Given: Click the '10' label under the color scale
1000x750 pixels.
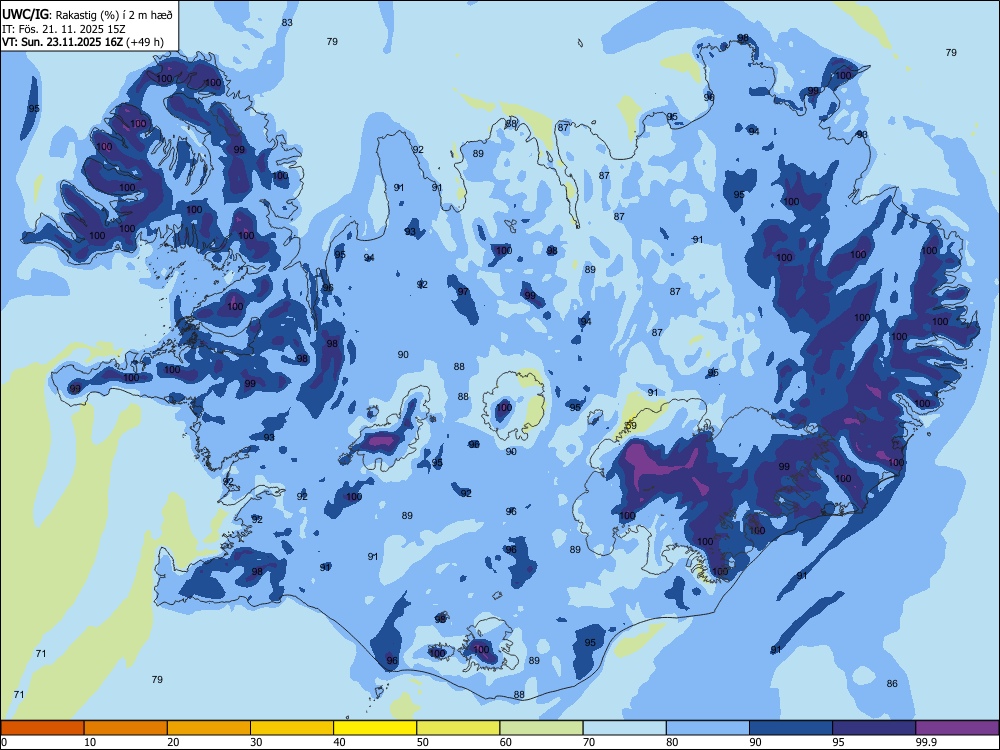Looking at the screenshot, I should [x=90, y=742].
